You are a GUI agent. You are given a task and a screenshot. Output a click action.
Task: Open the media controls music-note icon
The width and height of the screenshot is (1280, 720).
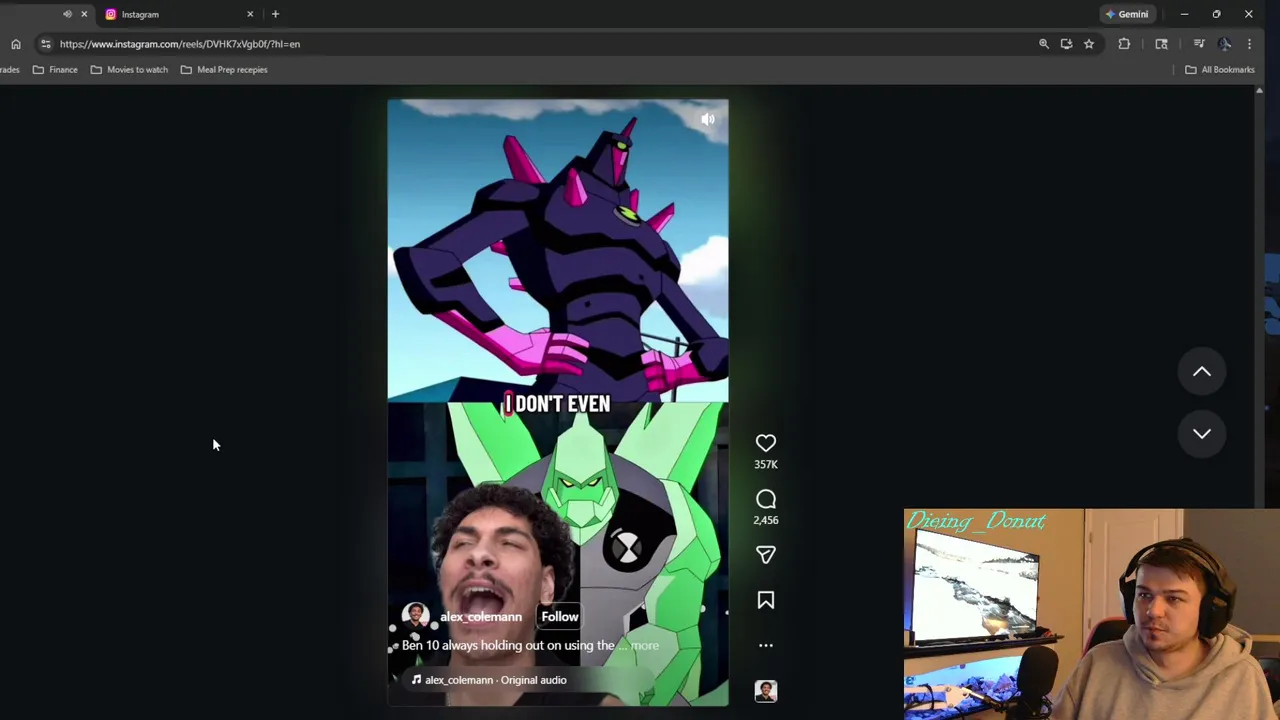[1199, 44]
